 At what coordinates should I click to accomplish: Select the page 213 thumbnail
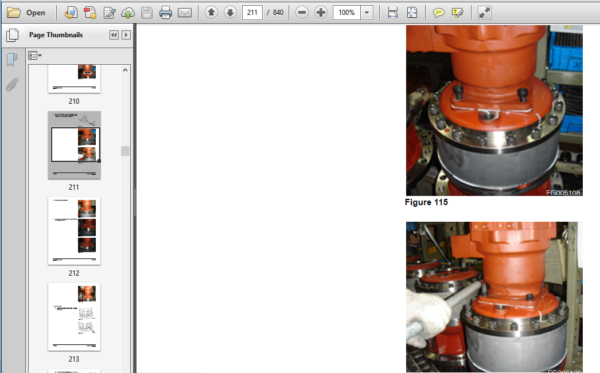click(74, 317)
